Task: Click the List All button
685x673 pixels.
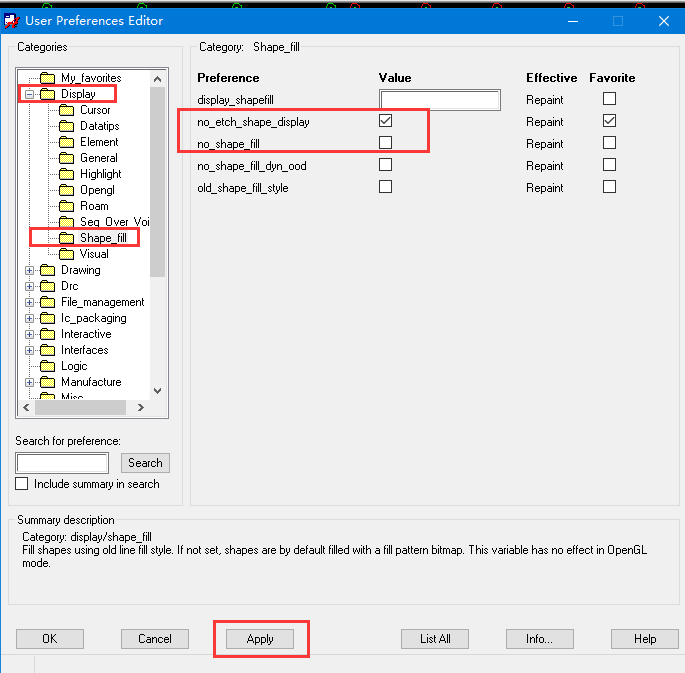Action: (x=435, y=639)
